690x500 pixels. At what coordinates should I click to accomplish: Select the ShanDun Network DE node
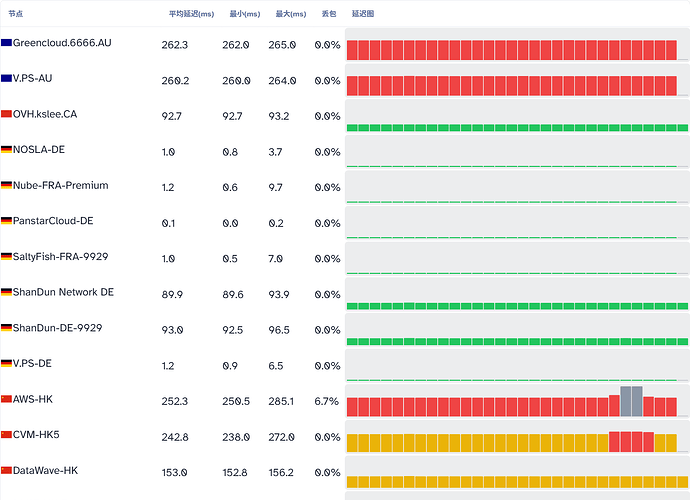point(63,292)
